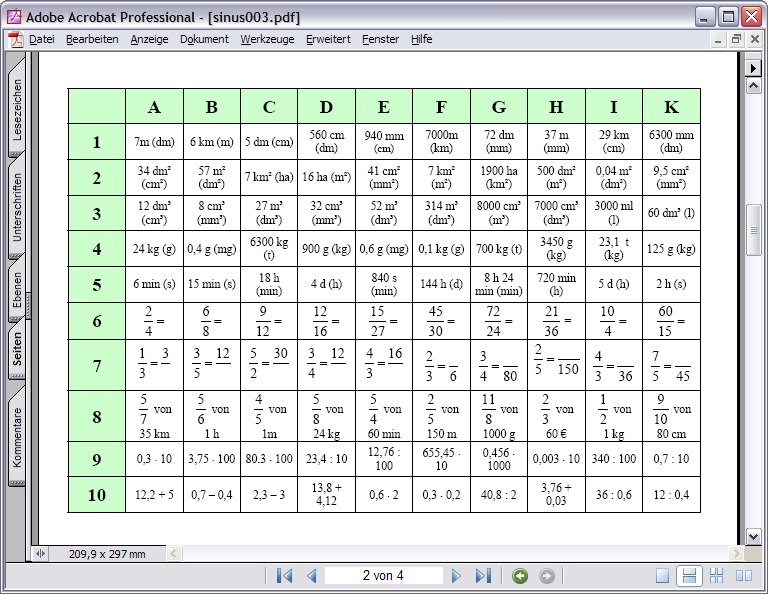Click the cell '60 dm³ (l)'
The width and height of the screenshot is (768, 594).
coord(671,213)
